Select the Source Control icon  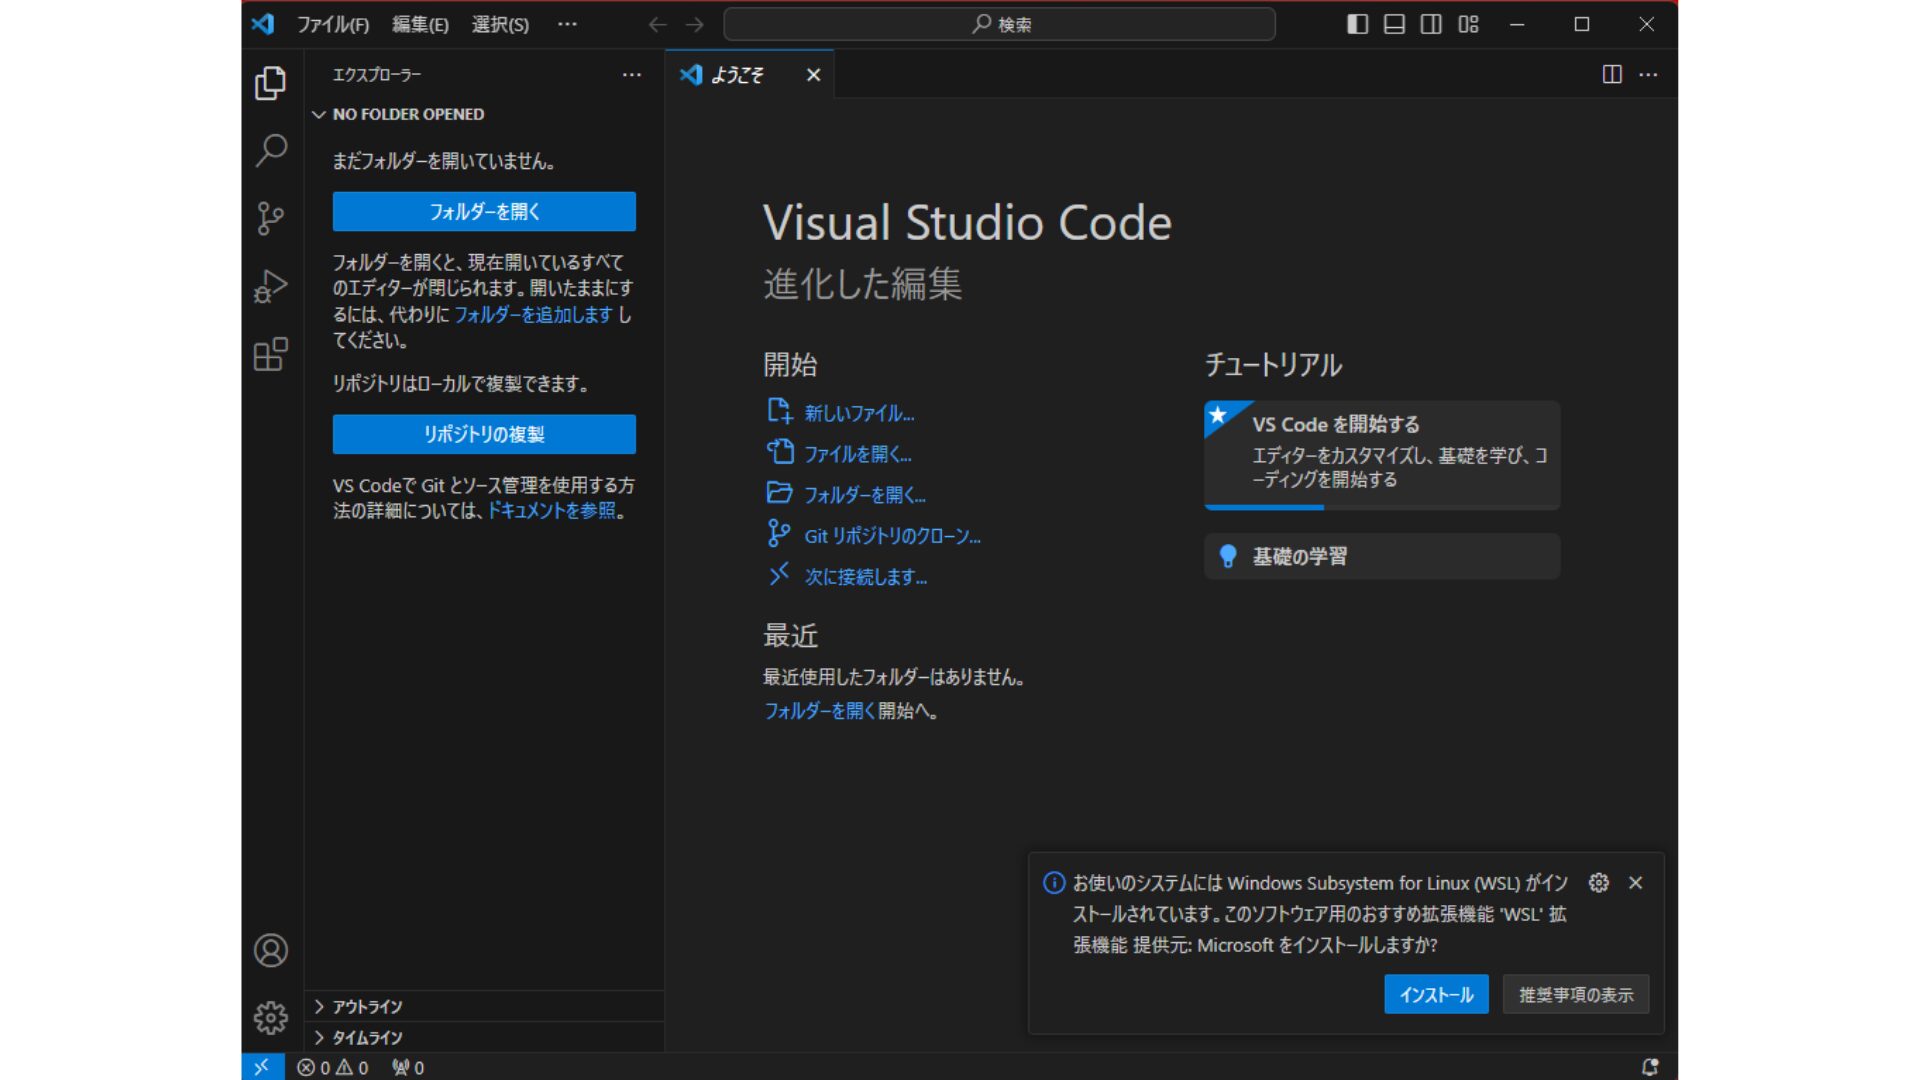click(x=270, y=218)
